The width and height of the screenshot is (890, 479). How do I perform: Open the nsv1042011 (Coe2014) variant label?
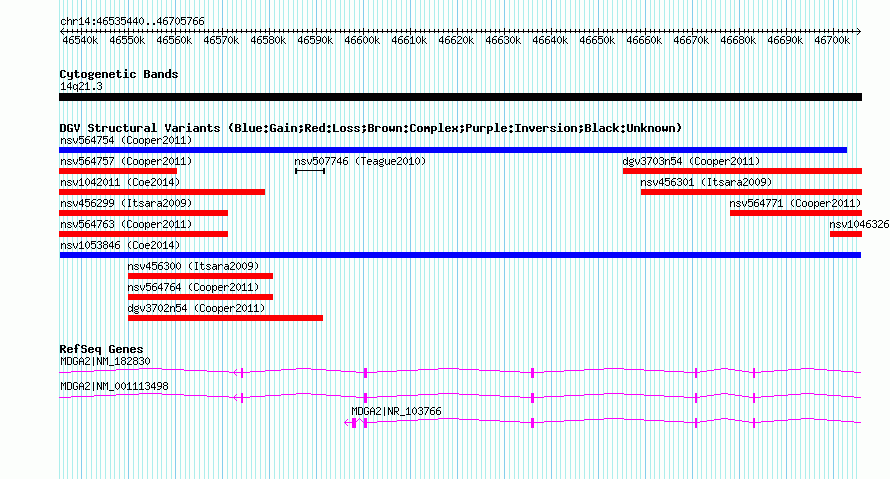[x=120, y=182]
